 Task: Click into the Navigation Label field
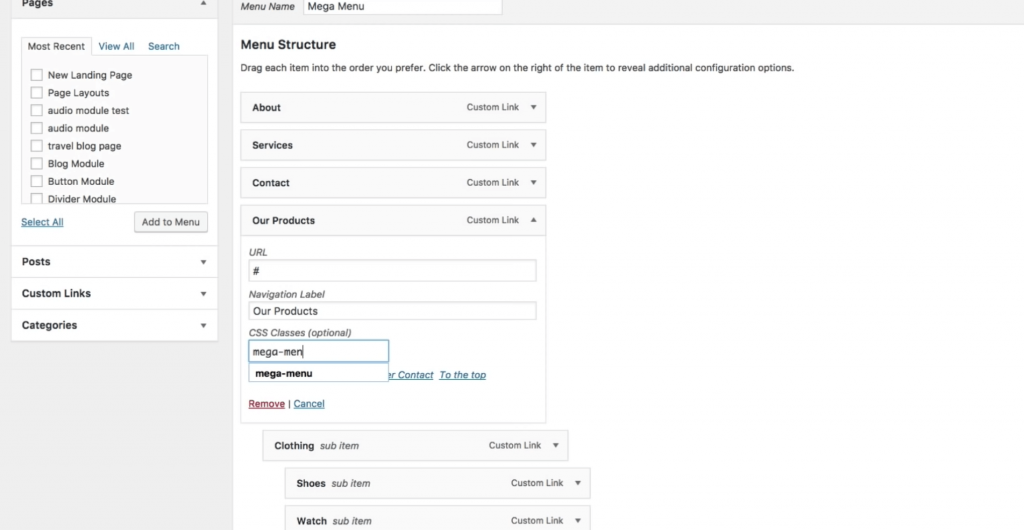click(392, 311)
